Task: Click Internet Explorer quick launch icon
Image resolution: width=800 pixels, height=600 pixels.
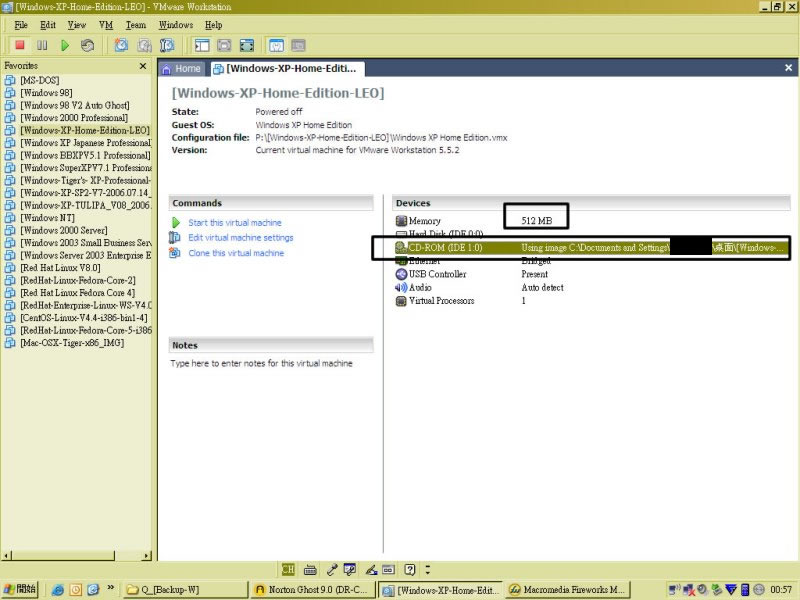Action: click(x=58, y=590)
